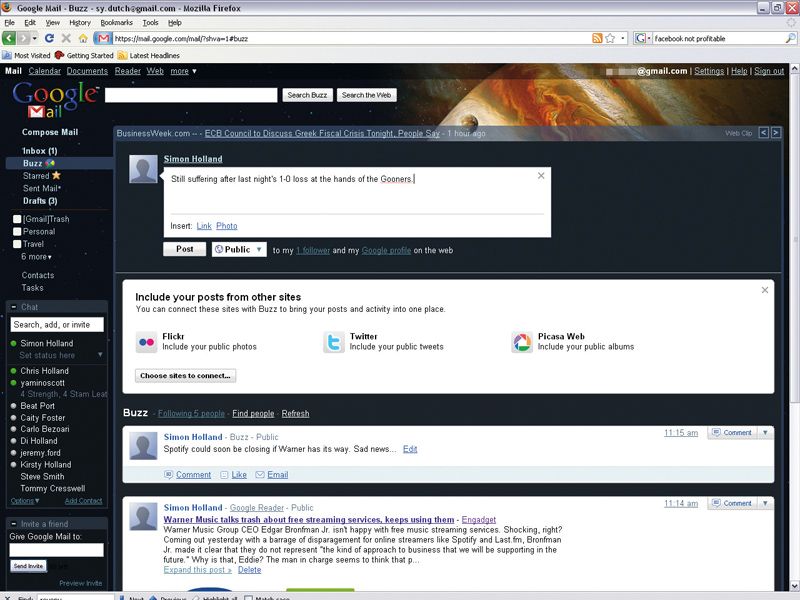Click the Stop loading X icon
800x600 pixels.
coord(66,38)
